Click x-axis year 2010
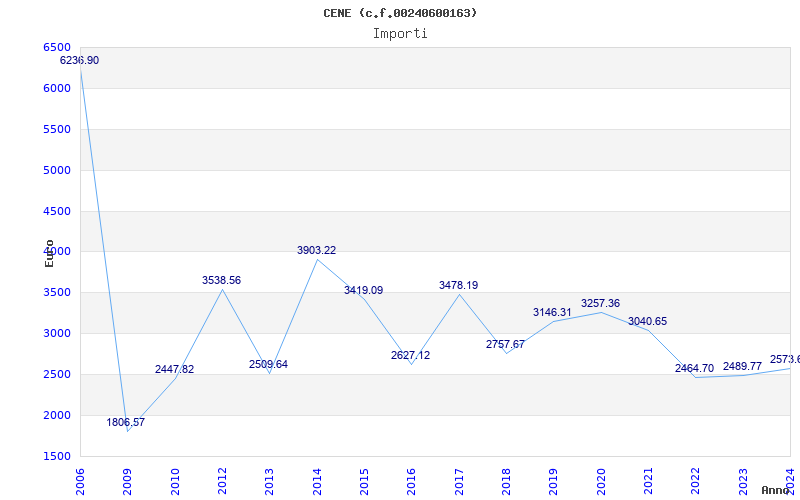 click(x=175, y=482)
